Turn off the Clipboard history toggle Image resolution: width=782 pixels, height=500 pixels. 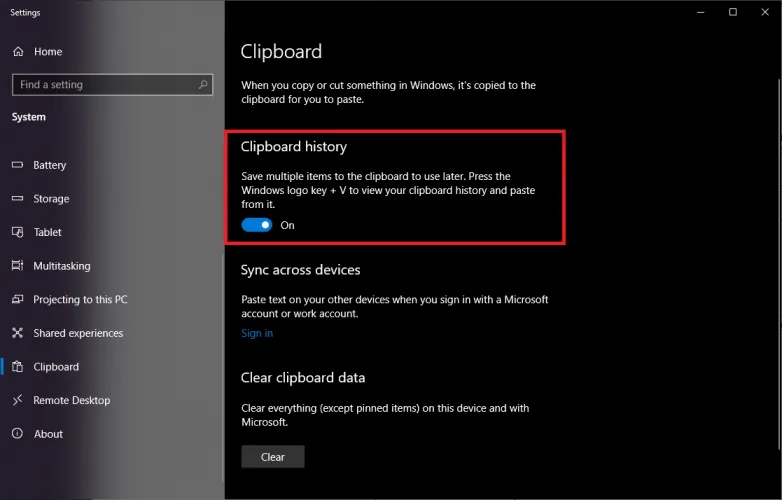pos(257,225)
